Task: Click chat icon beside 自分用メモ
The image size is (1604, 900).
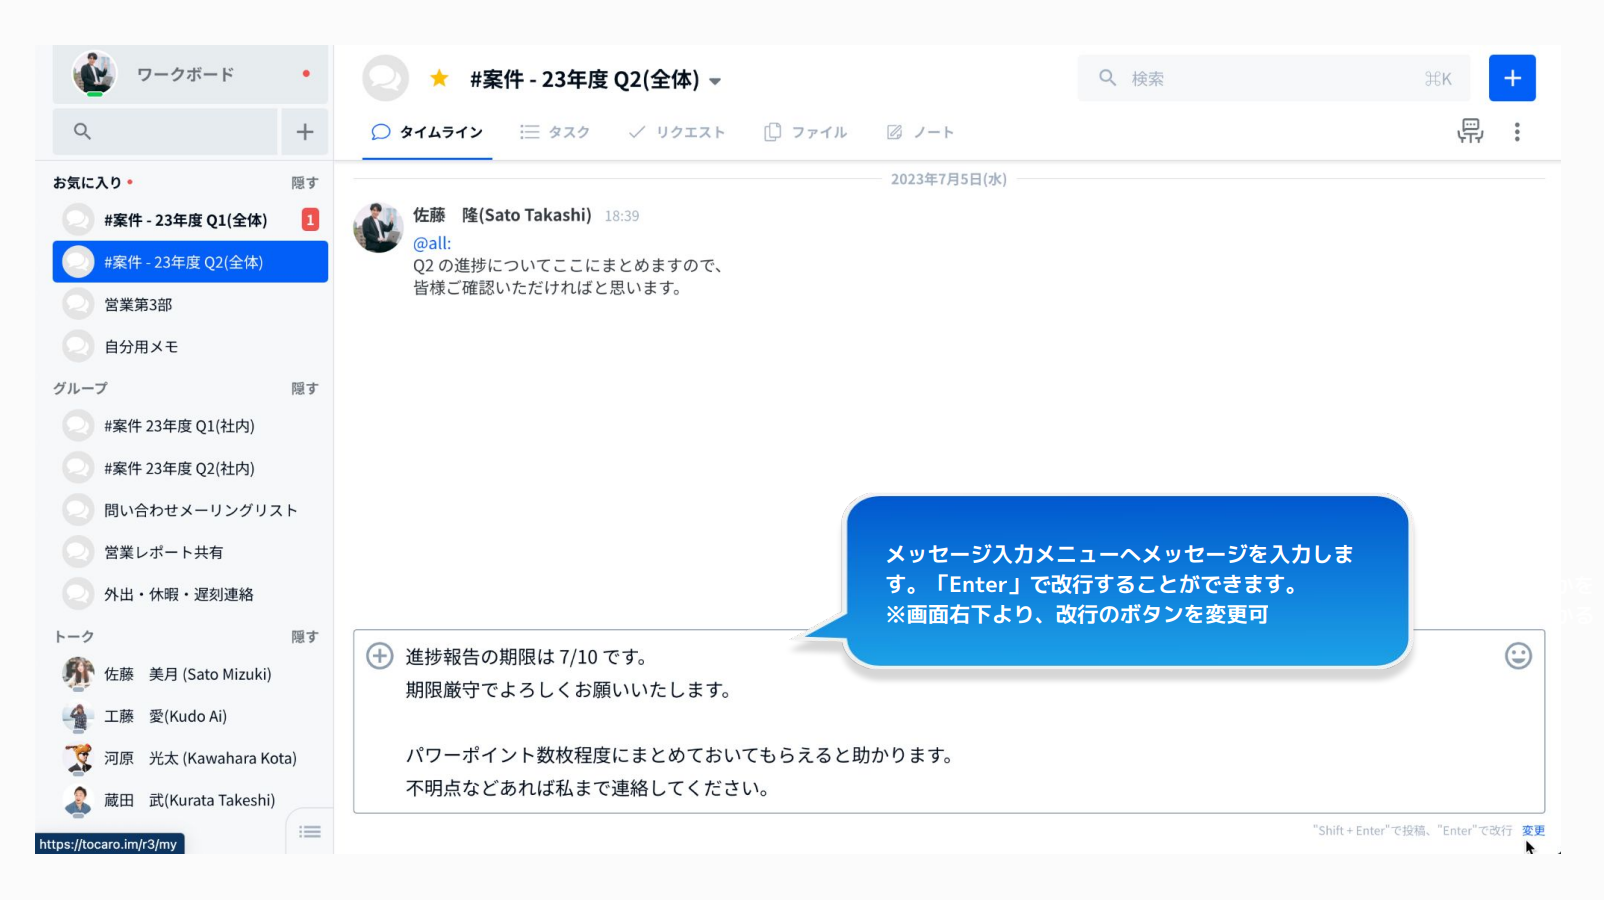Action: (x=78, y=346)
